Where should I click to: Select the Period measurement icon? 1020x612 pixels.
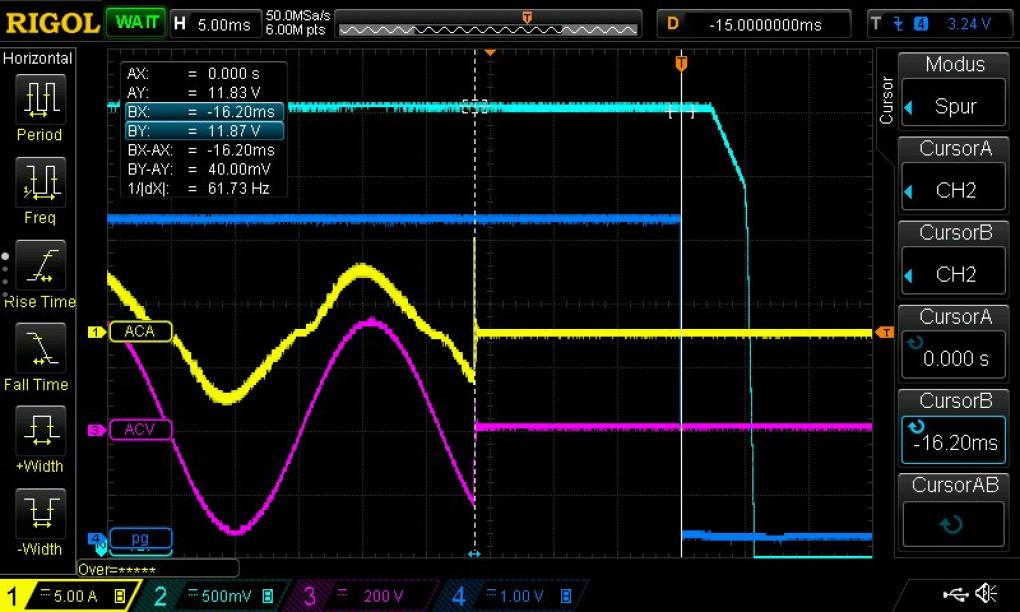tap(40, 99)
